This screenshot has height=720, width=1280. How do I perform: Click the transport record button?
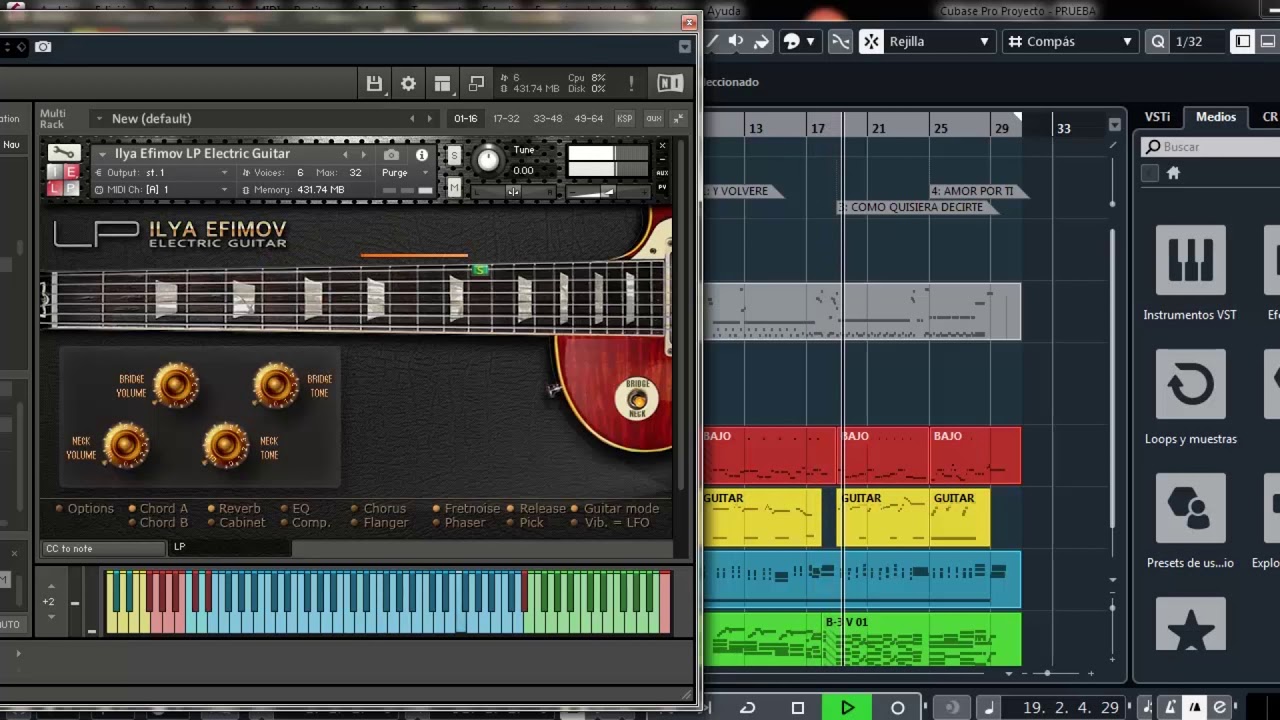(897, 707)
